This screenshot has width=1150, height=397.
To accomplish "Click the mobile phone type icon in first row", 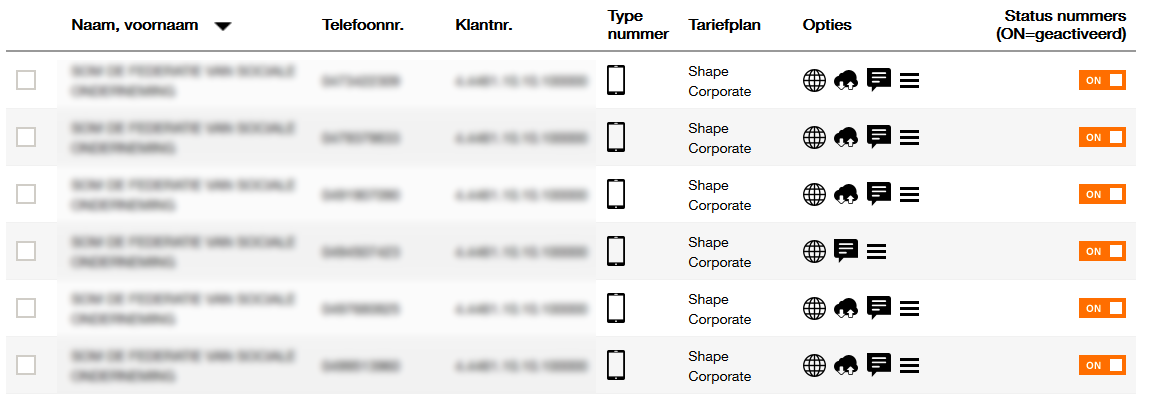I will (616, 80).
